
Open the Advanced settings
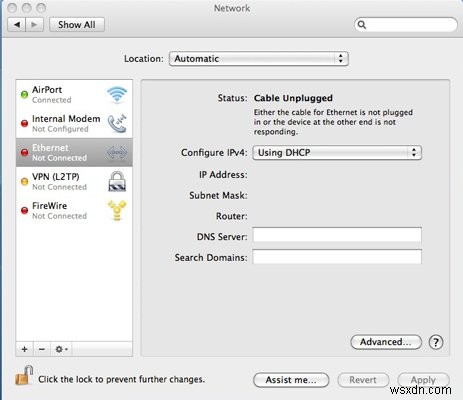point(386,342)
